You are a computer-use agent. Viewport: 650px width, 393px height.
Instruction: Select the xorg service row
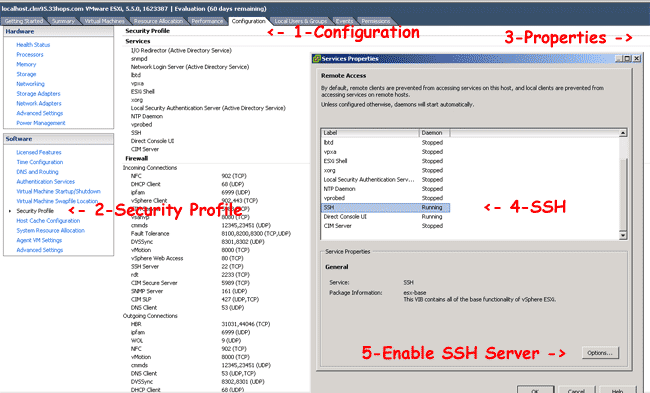click(386, 170)
